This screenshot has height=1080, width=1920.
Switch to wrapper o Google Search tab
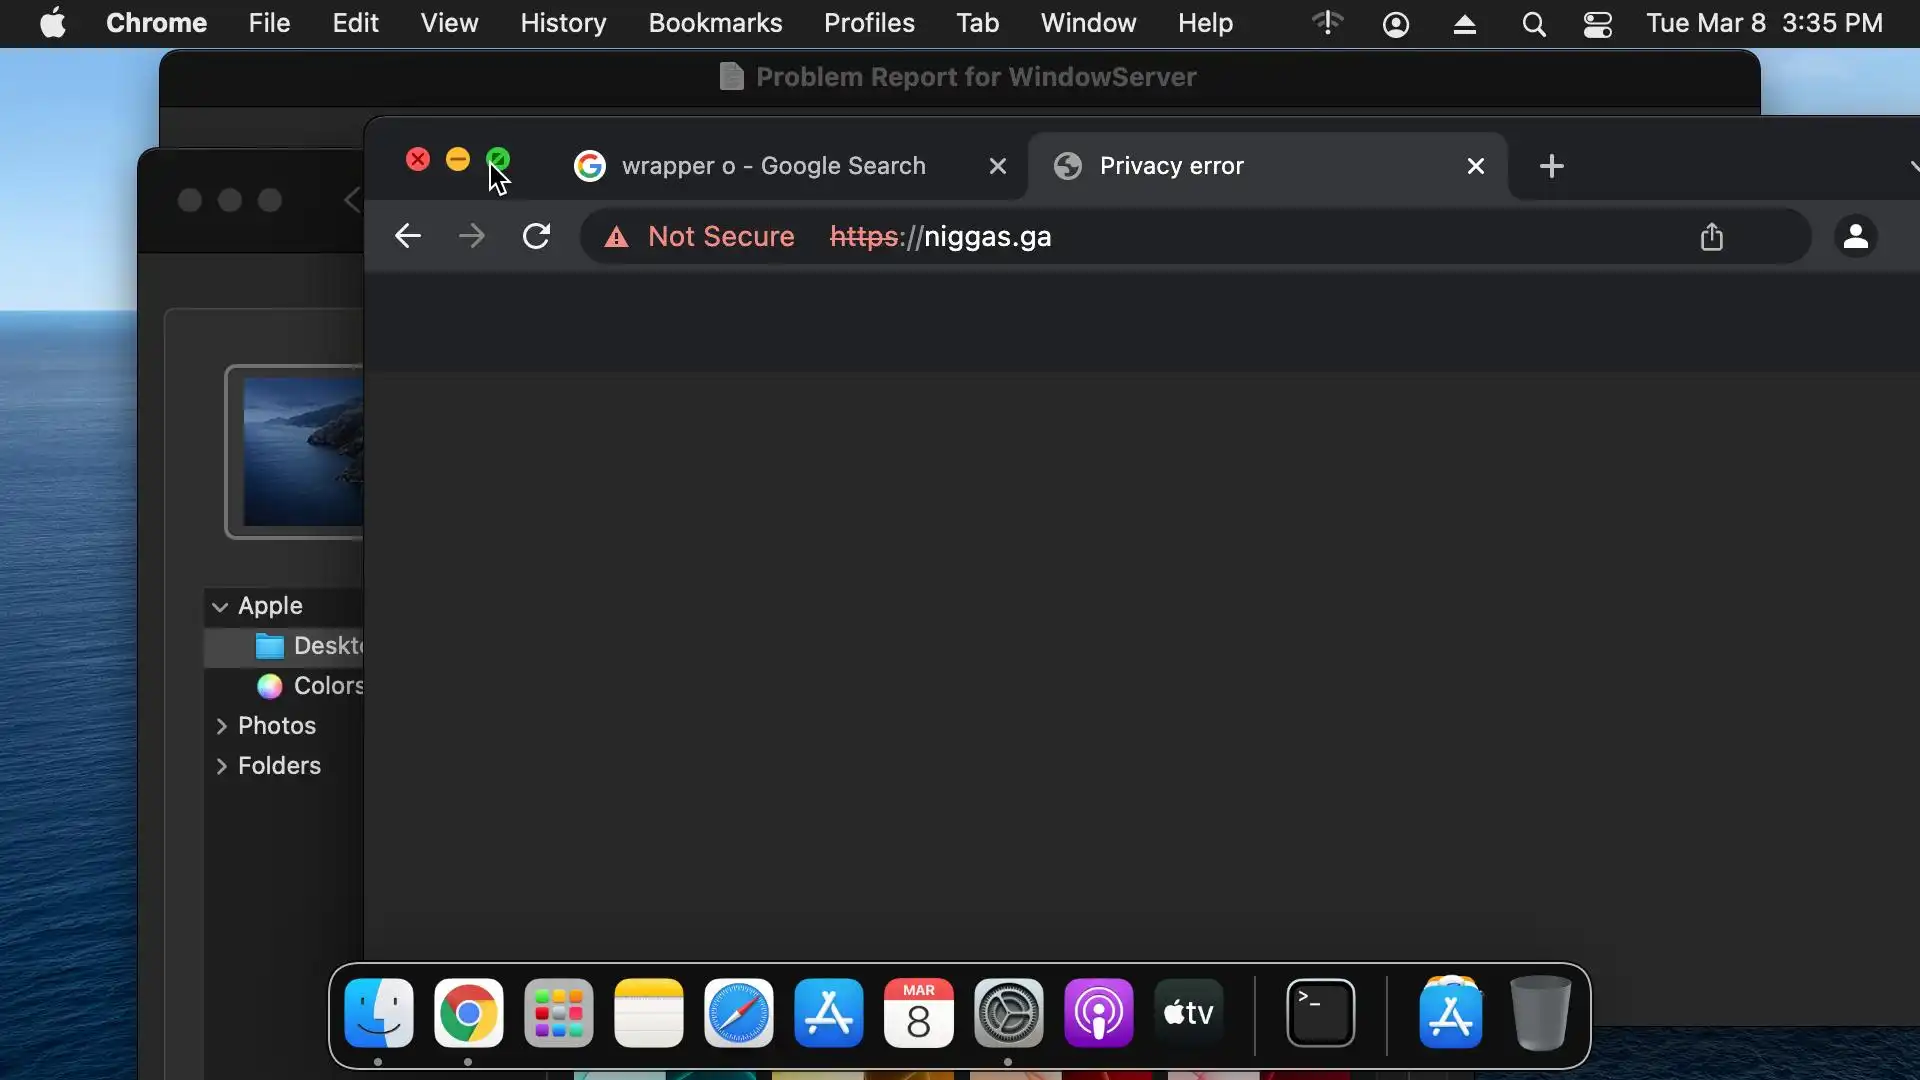pos(772,166)
